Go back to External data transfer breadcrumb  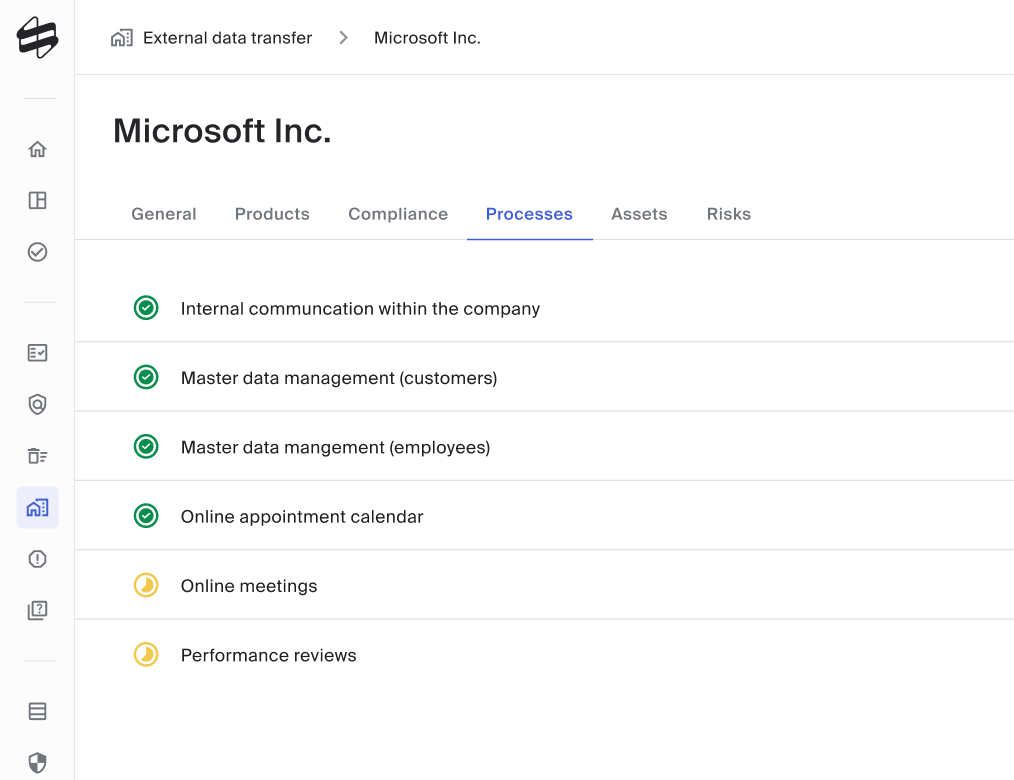(x=227, y=38)
